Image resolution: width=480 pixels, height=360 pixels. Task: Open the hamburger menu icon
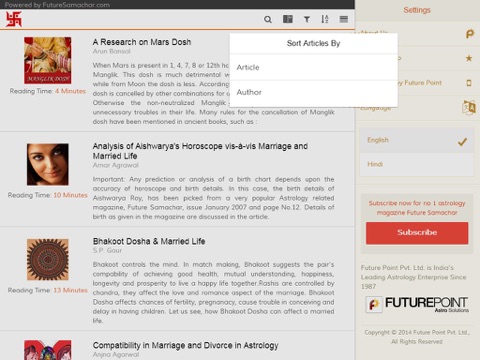tap(344, 19)
